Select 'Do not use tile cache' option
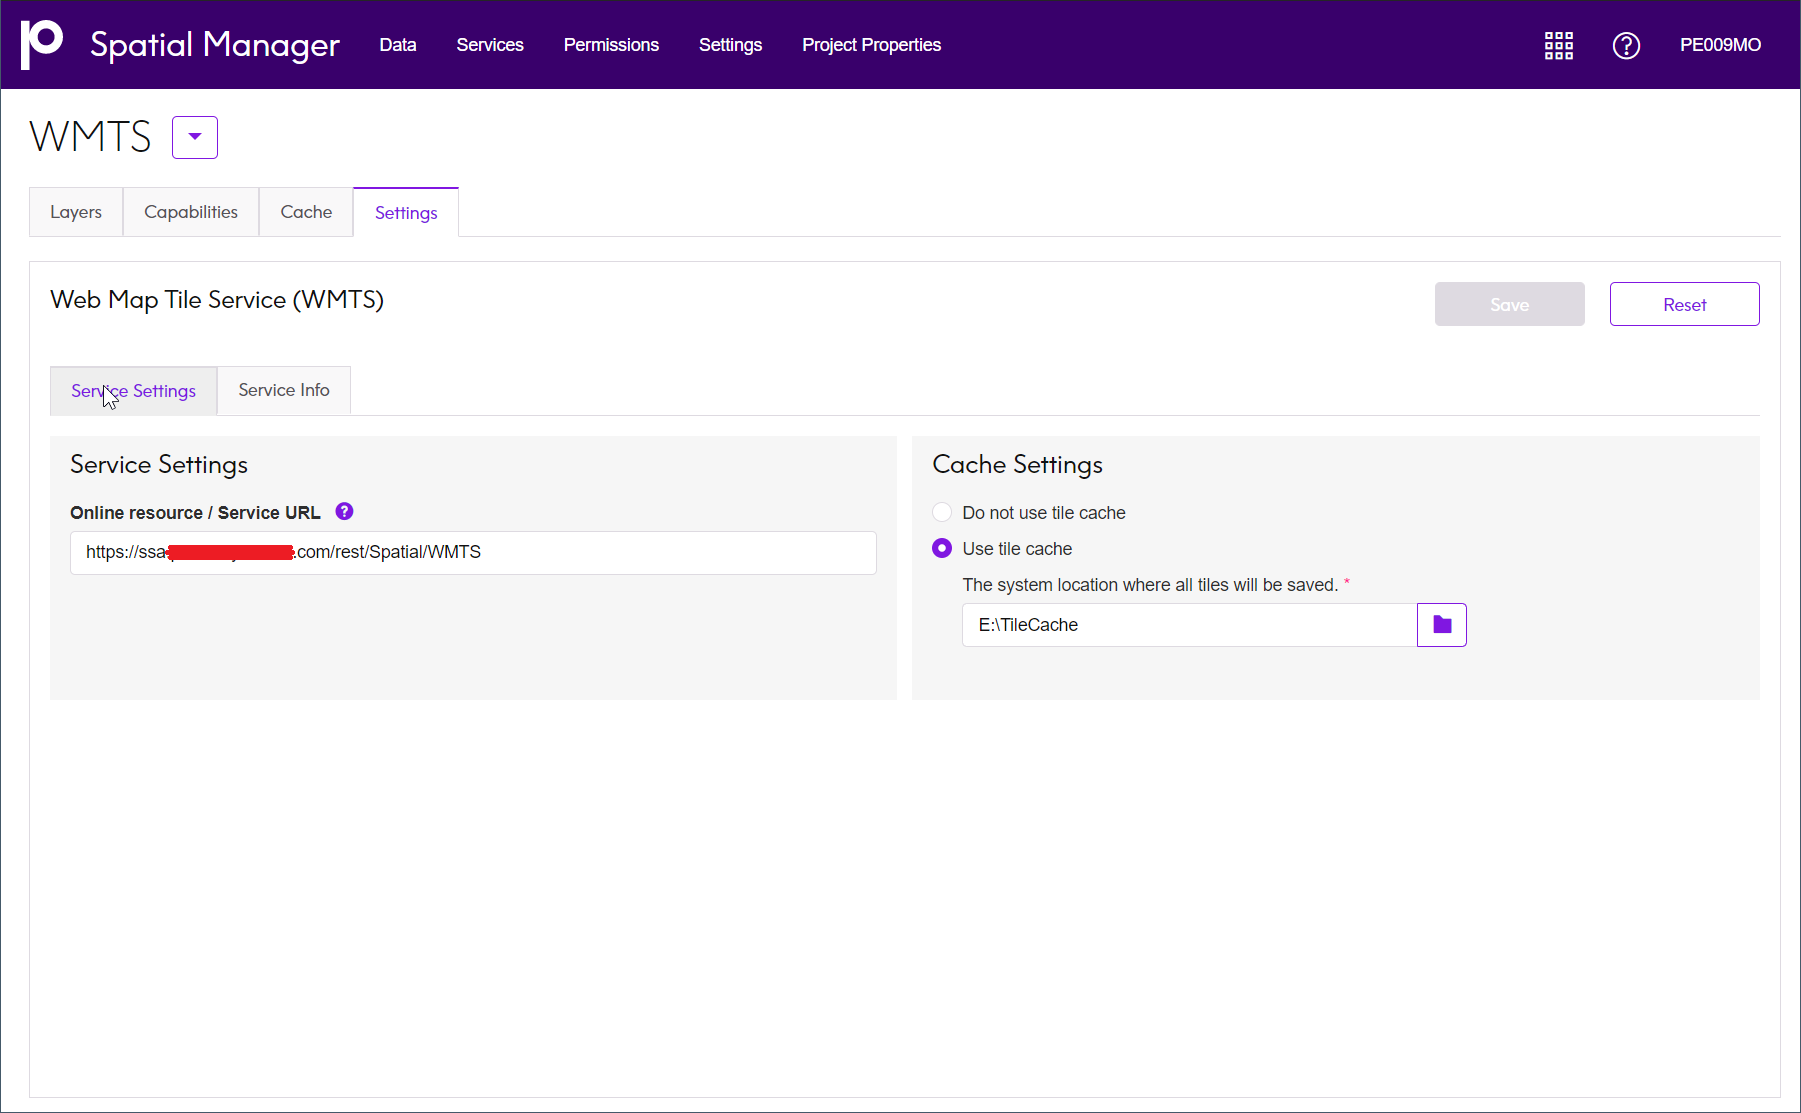Screen dimensions: 1801x1113 (942, 512)
